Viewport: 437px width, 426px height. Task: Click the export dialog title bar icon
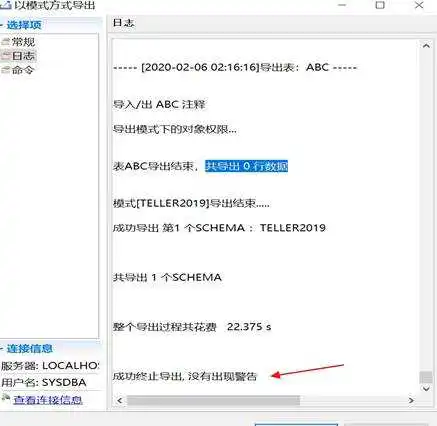coord(5,5)
